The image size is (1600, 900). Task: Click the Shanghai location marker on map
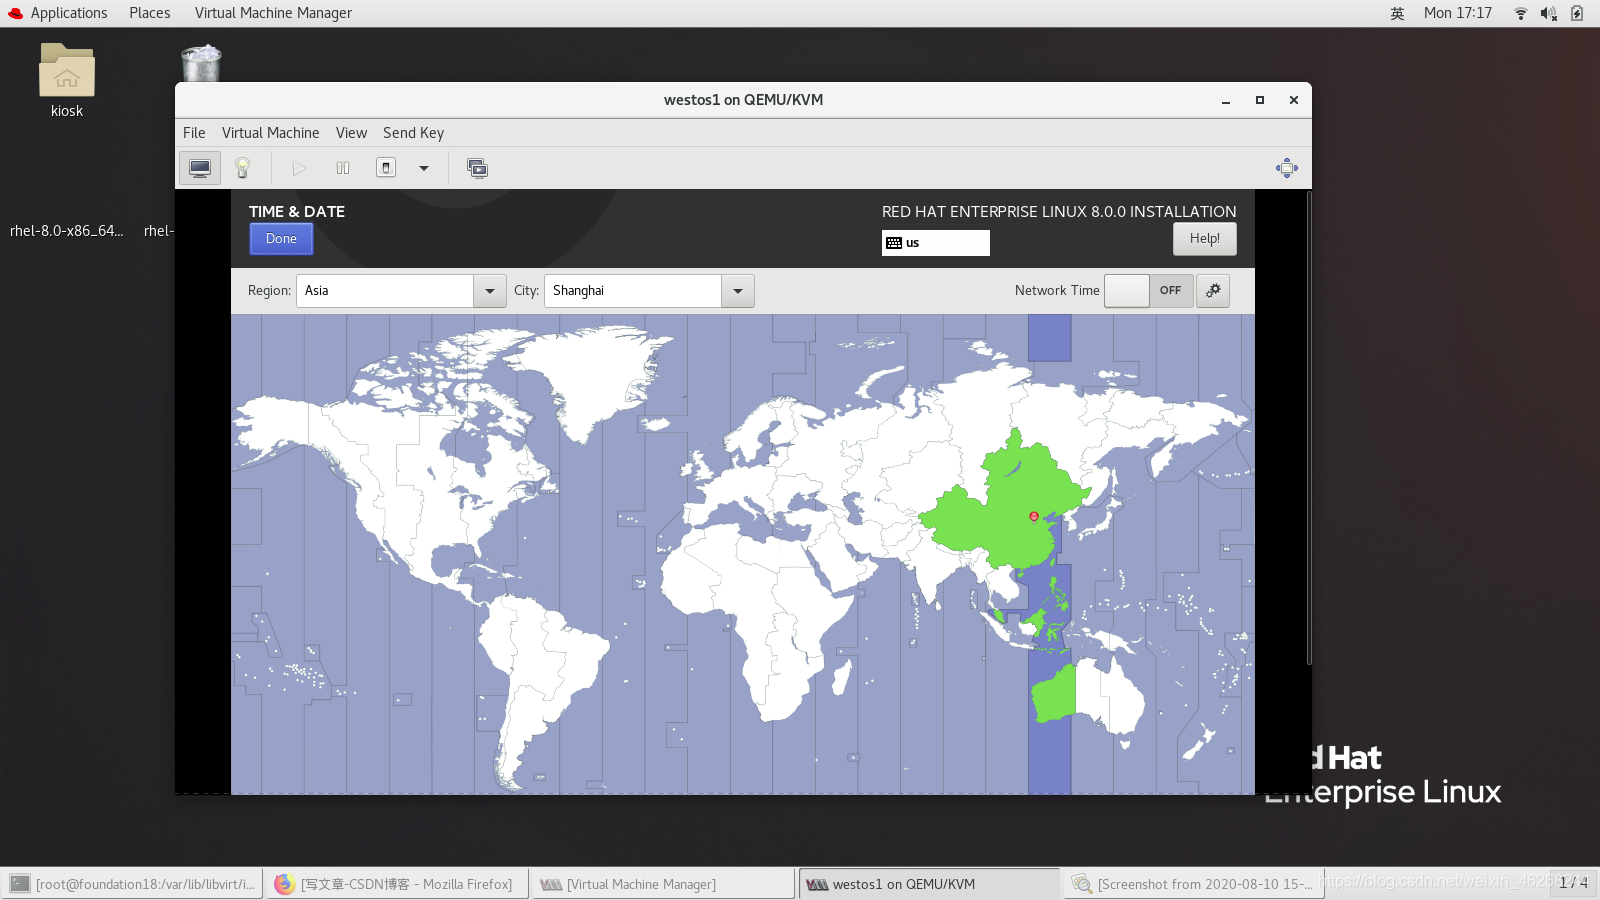click(1034, 517)
